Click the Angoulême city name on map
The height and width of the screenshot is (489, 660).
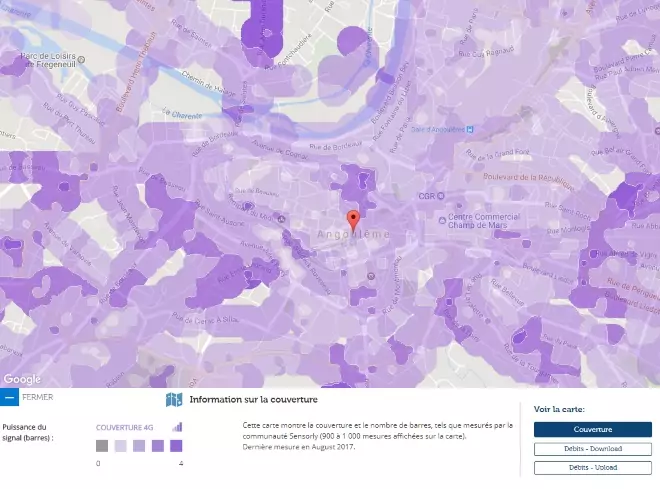(351, 235)
